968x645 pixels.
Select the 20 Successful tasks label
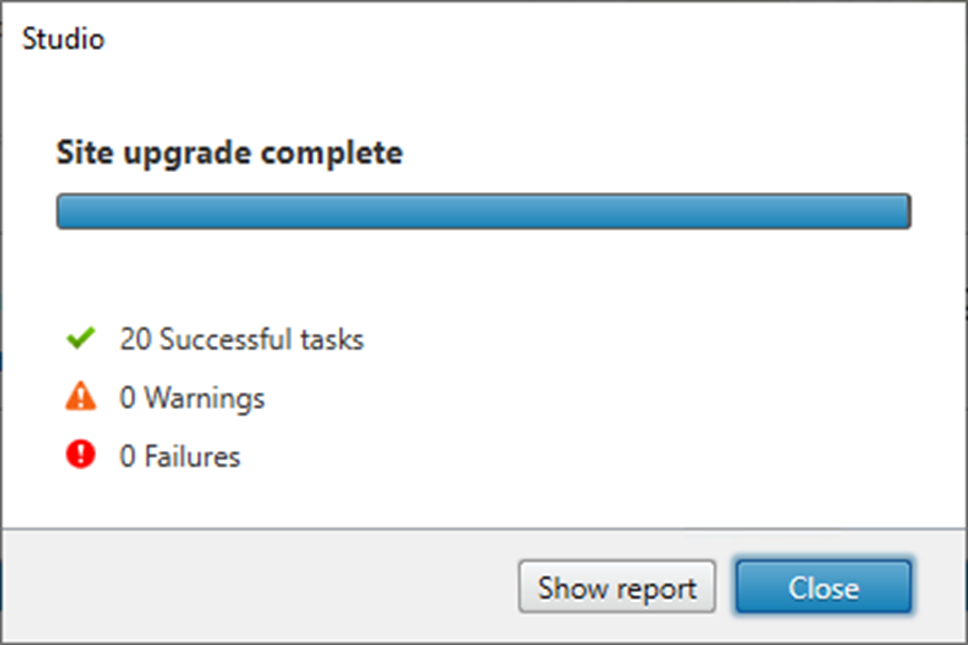[243, 339]
